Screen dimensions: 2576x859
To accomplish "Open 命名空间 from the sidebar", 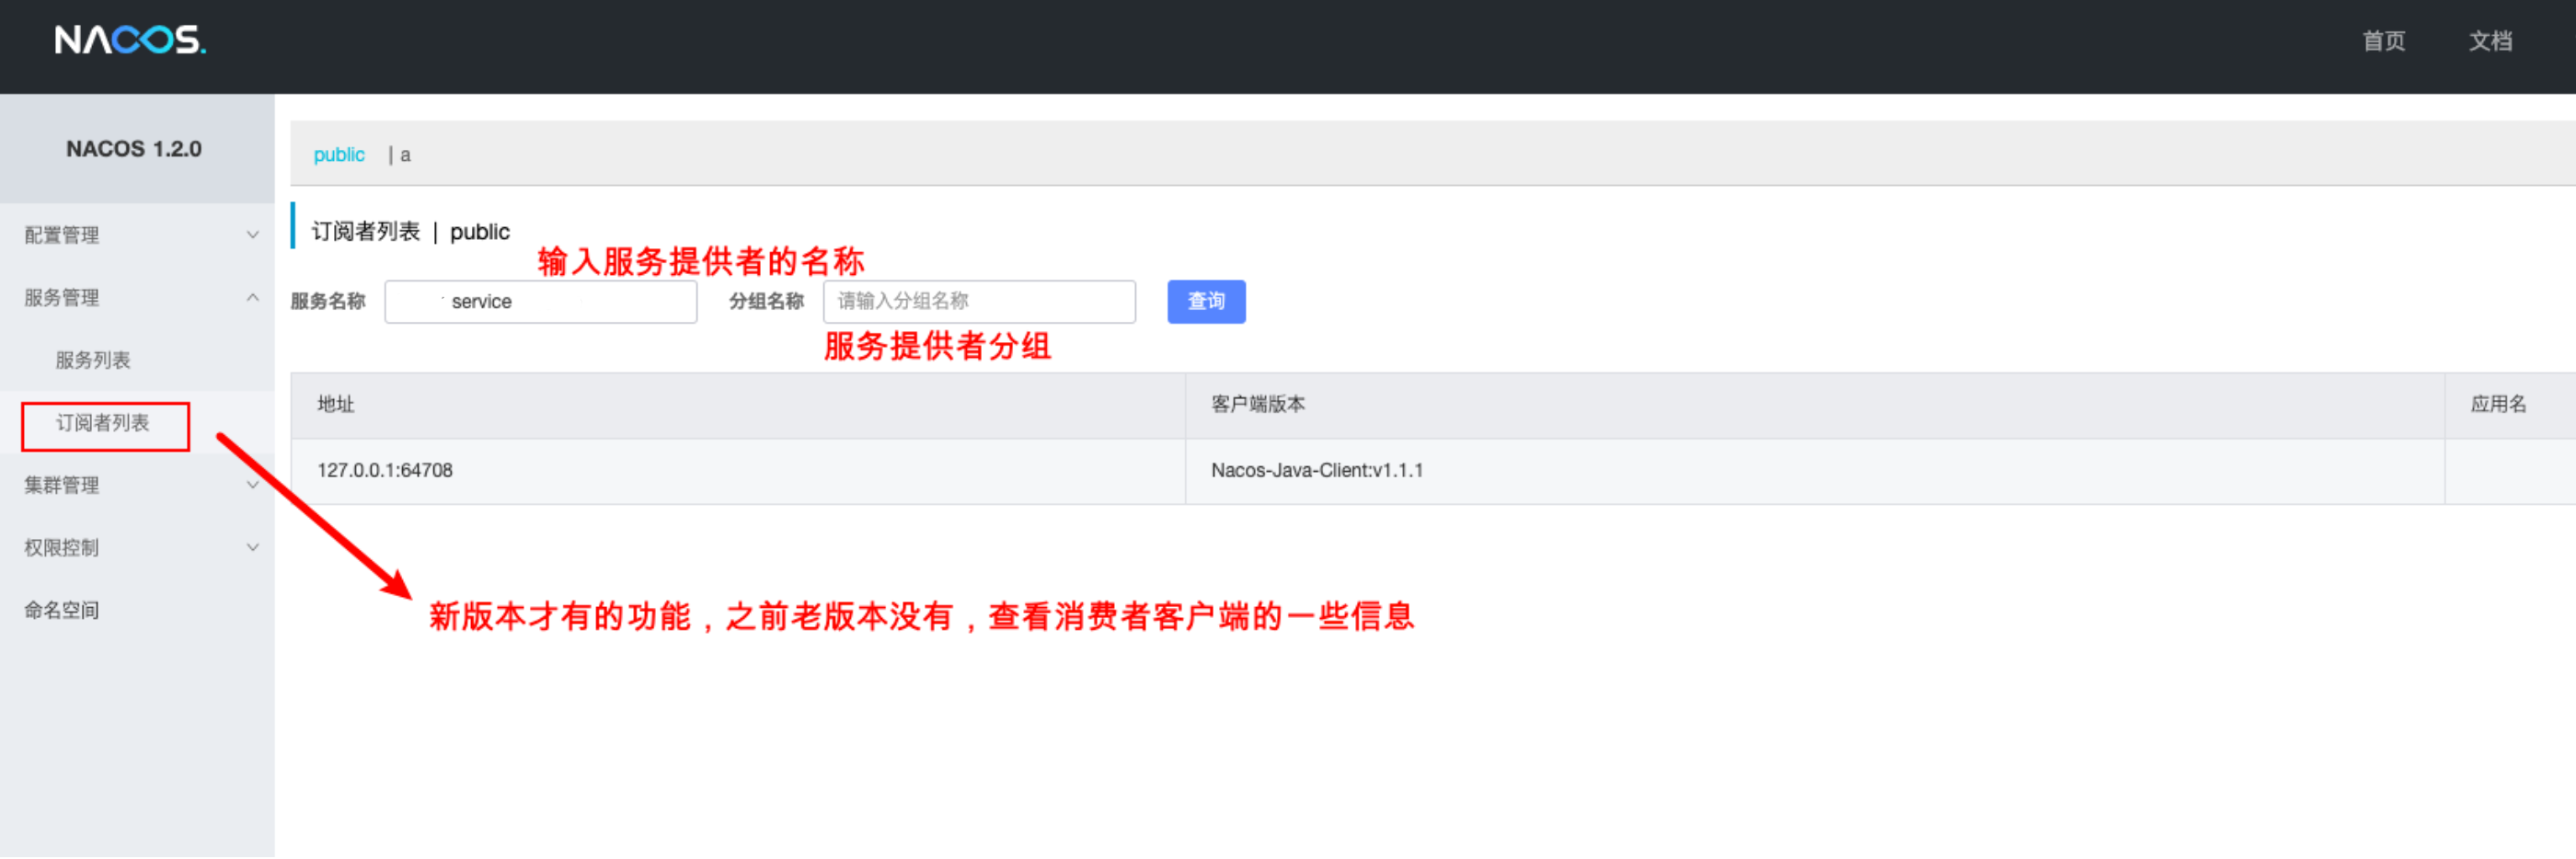I will pyautogui.click(x=62, y=610).
